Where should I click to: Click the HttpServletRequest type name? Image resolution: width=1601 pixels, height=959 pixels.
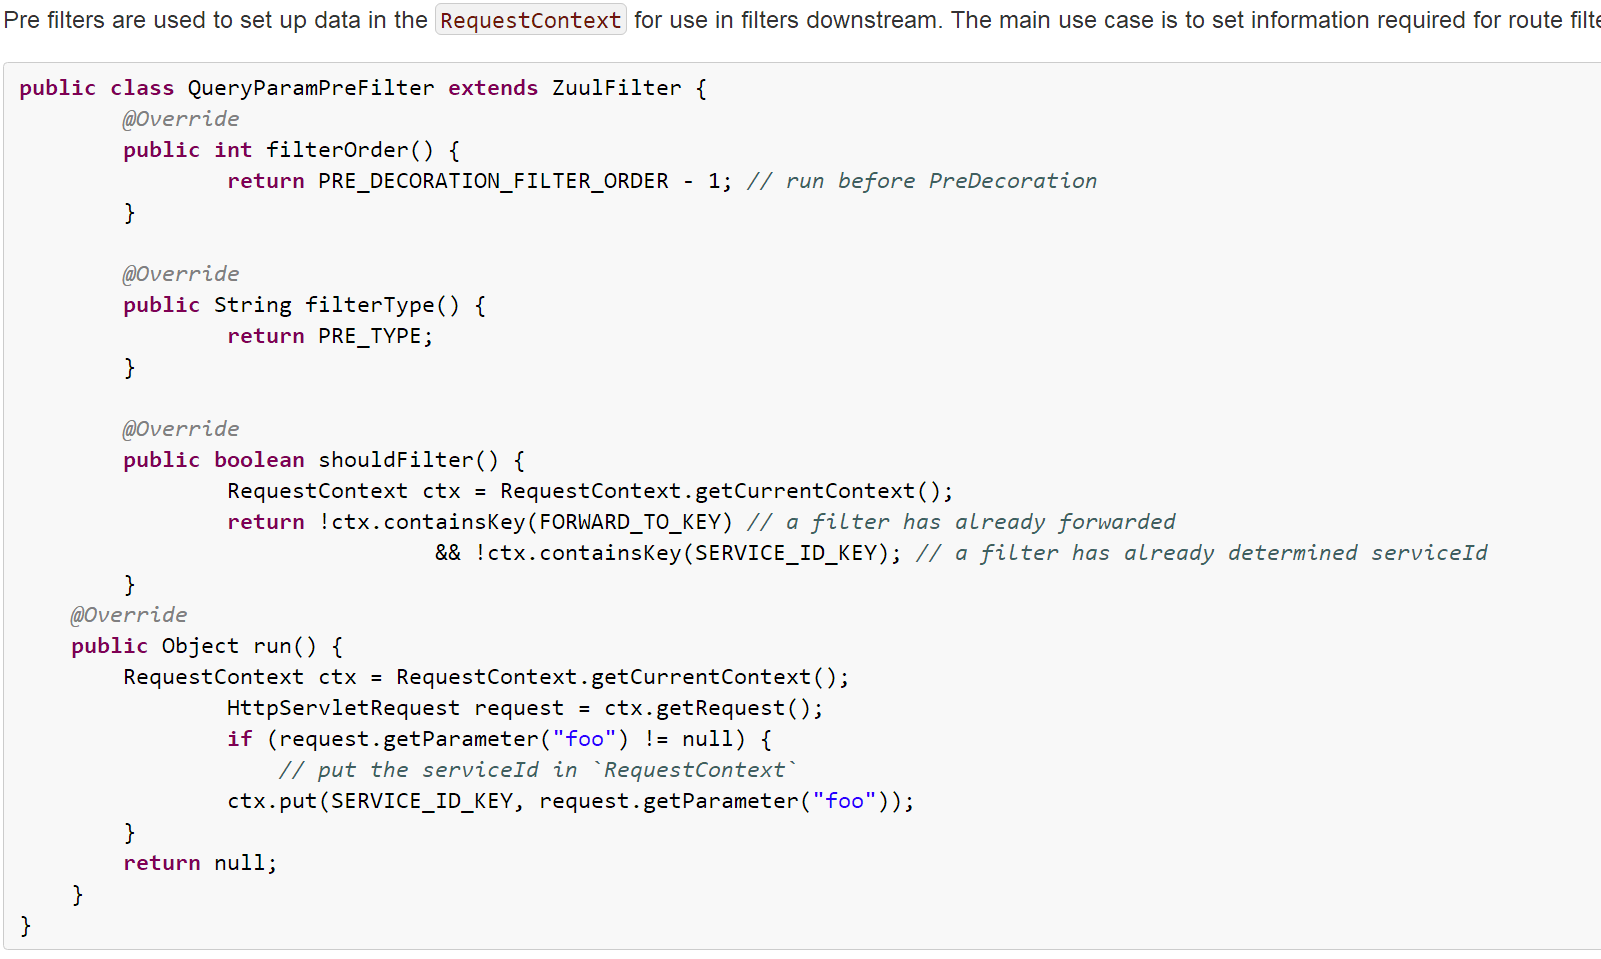click(x=344, y=708)
